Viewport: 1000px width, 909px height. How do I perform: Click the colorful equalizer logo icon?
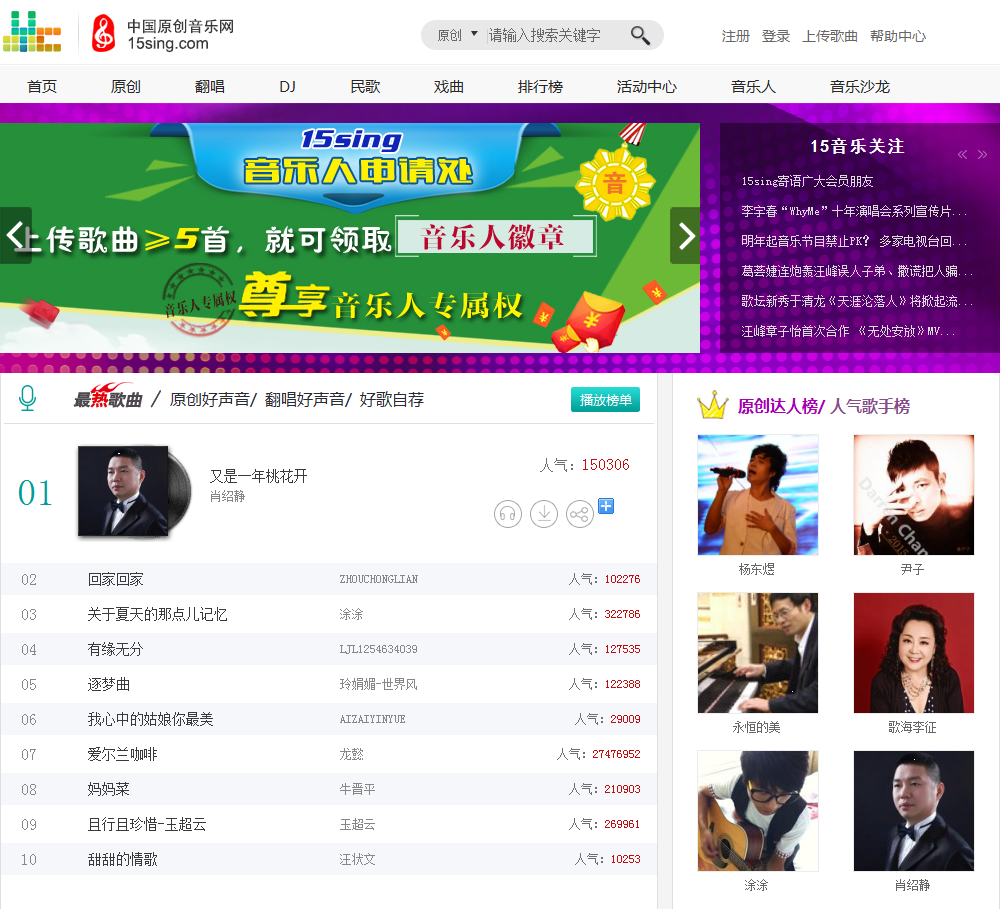32,31
